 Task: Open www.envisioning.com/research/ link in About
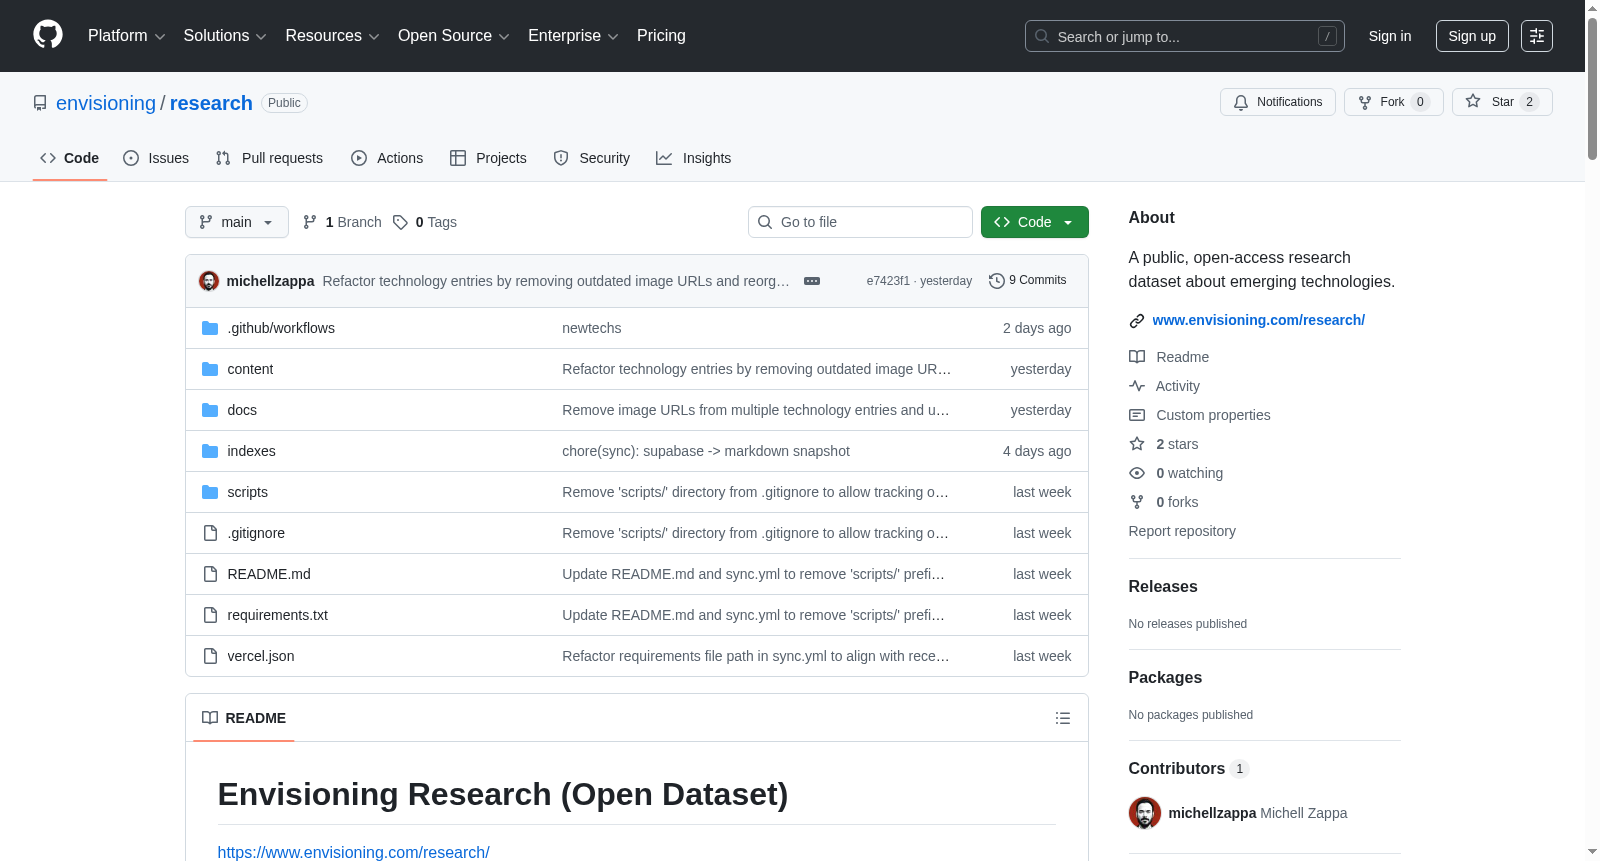pos(1259,320)
